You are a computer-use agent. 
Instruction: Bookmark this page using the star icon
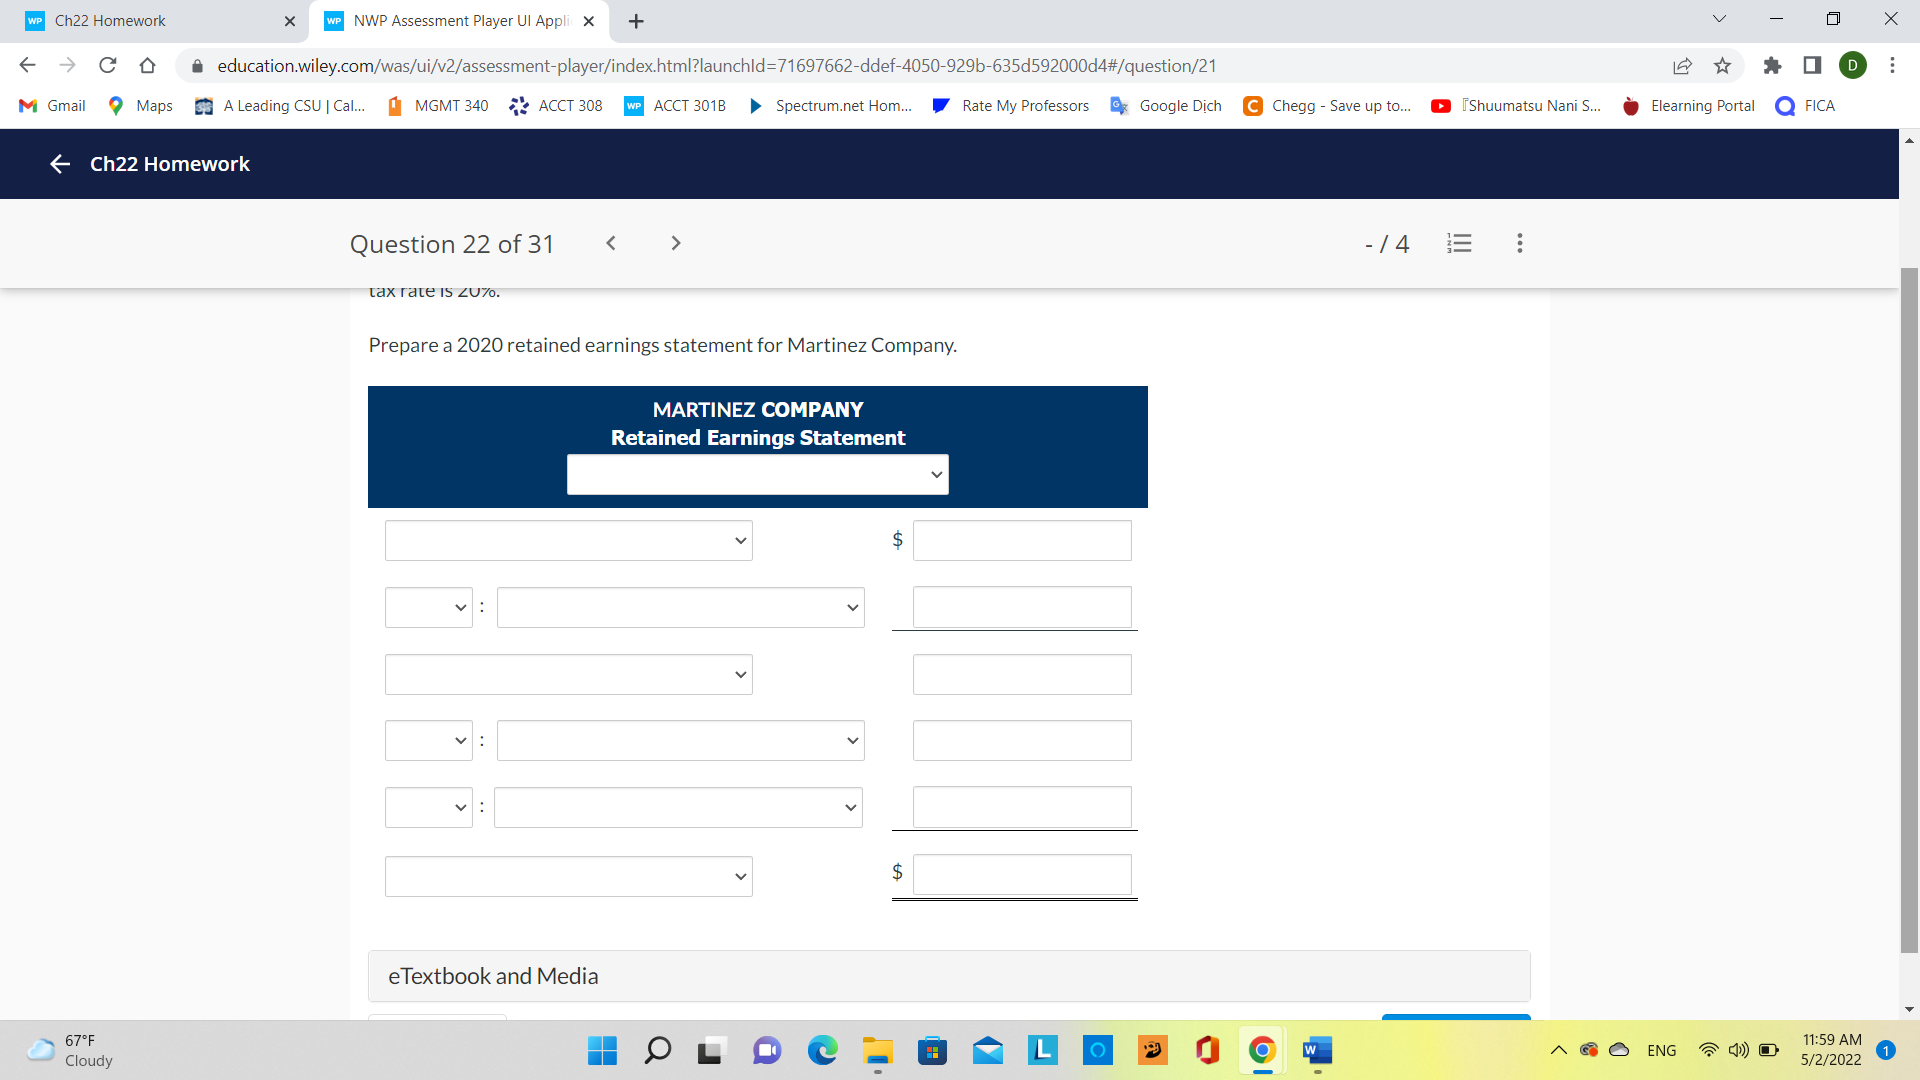1722,65
